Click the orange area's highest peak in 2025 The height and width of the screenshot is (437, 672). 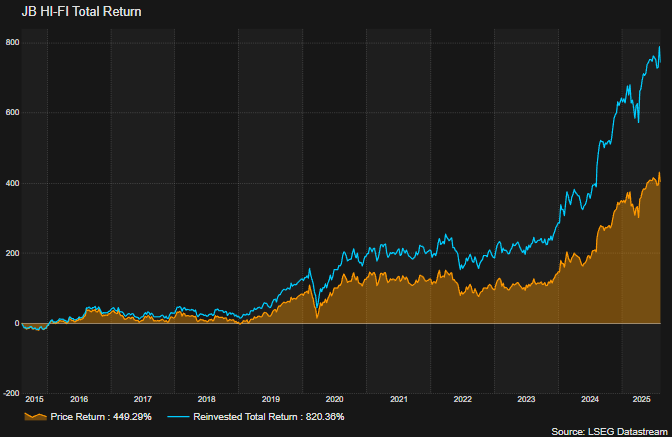pyautogui.click(x=659, y=174)
